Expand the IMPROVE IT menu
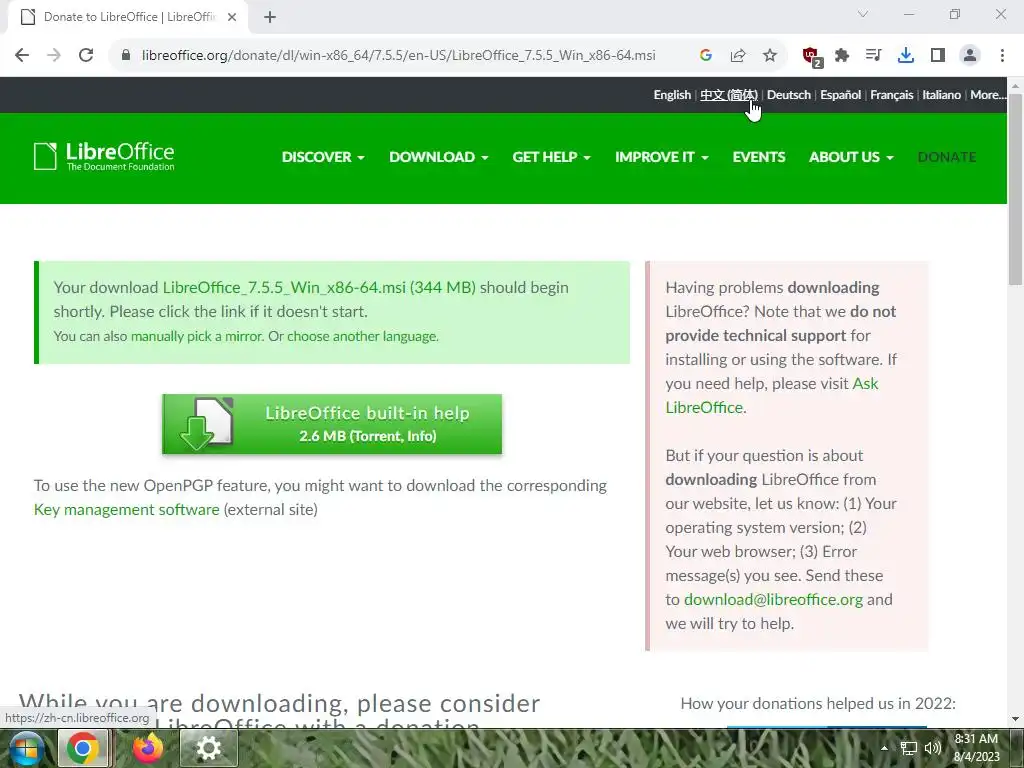This screenshot has width=1024, height=768. tap(662, 157)
